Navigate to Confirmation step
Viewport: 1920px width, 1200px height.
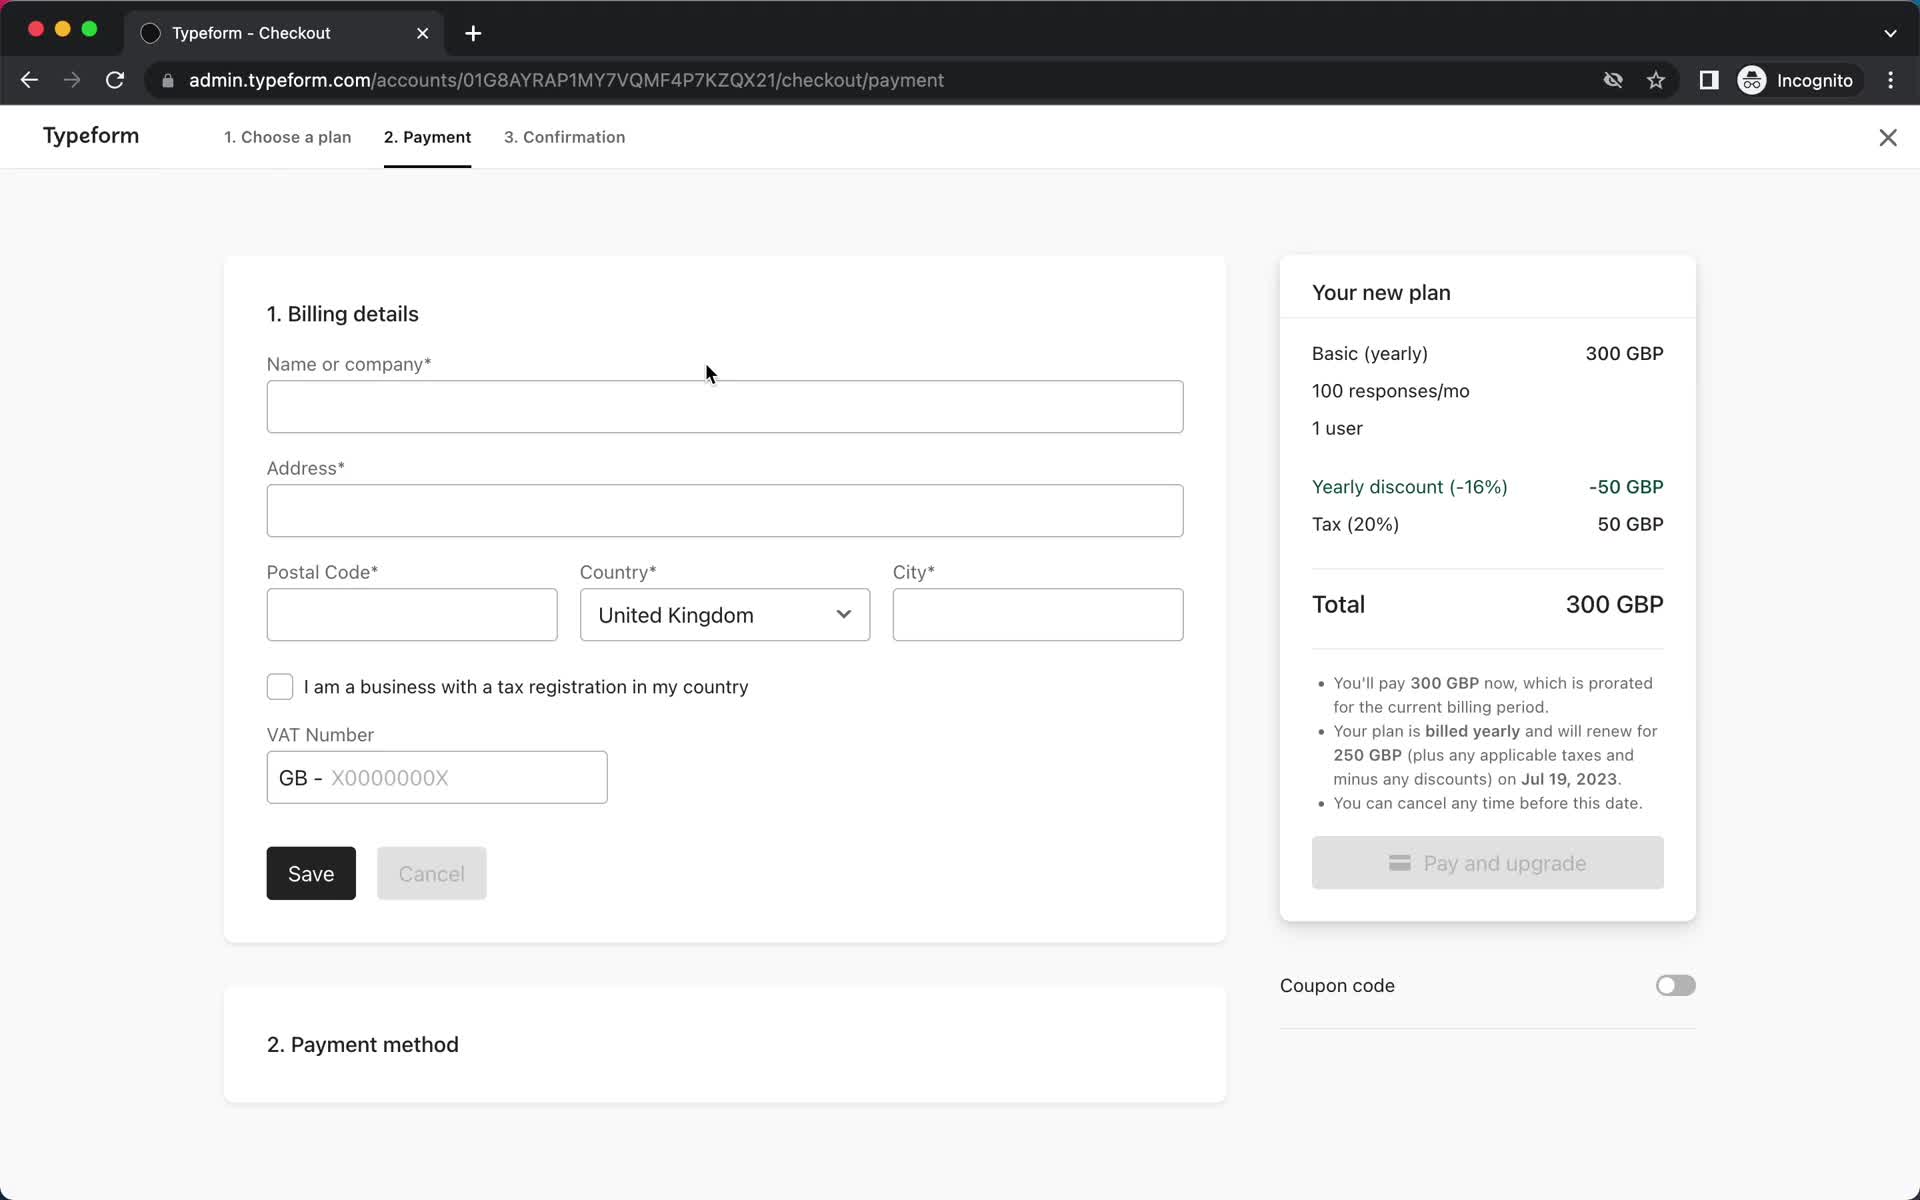(563, 137)
